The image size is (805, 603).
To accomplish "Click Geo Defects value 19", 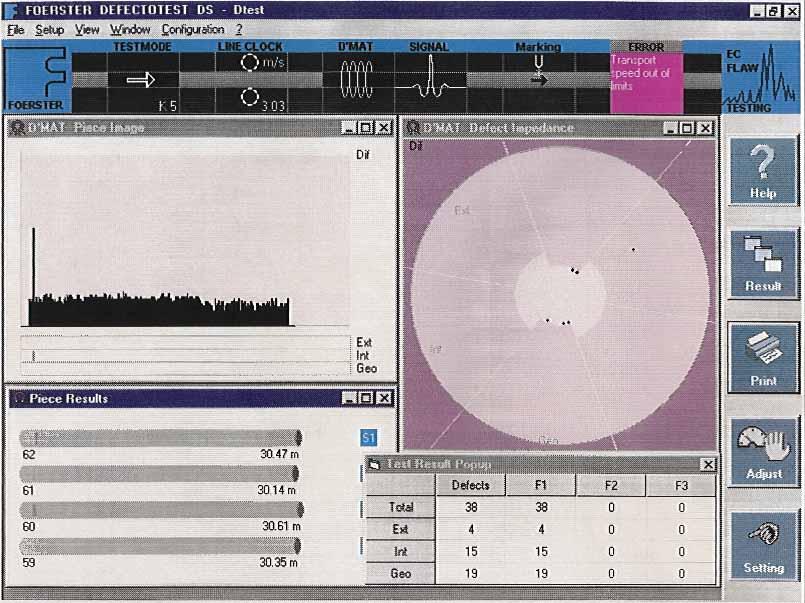I will pyautogui.click(x=471, y=573).
